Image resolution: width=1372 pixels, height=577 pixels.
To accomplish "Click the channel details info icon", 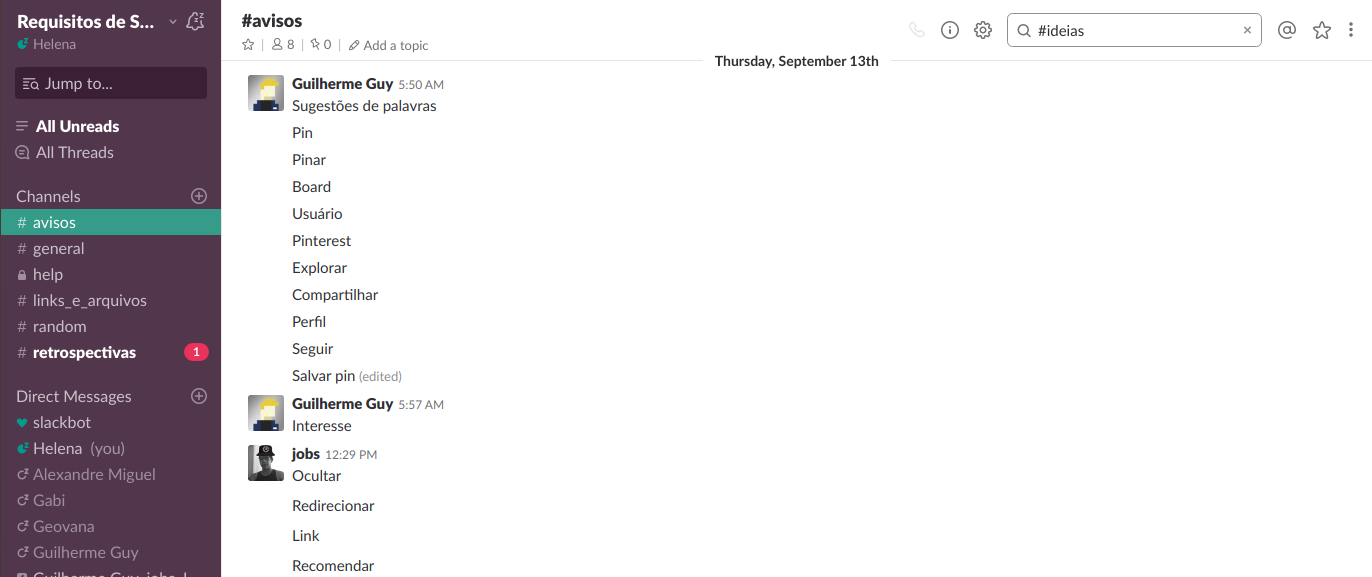I will pyautogui.click(x=950, y=30).
